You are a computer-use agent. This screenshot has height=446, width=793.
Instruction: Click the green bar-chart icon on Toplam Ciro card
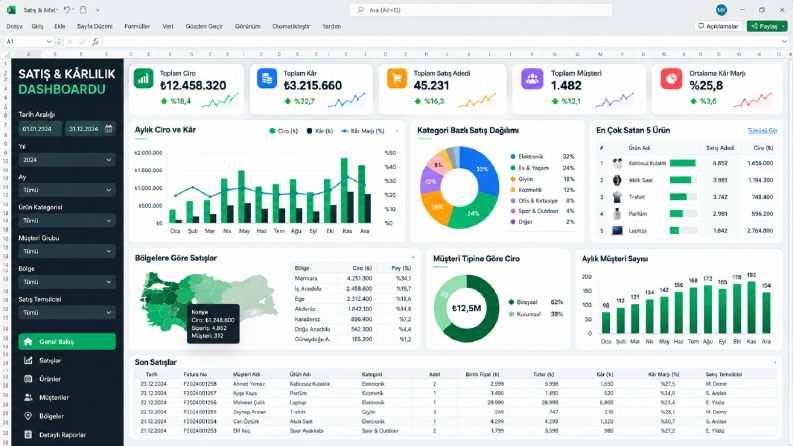click(144, 79)
